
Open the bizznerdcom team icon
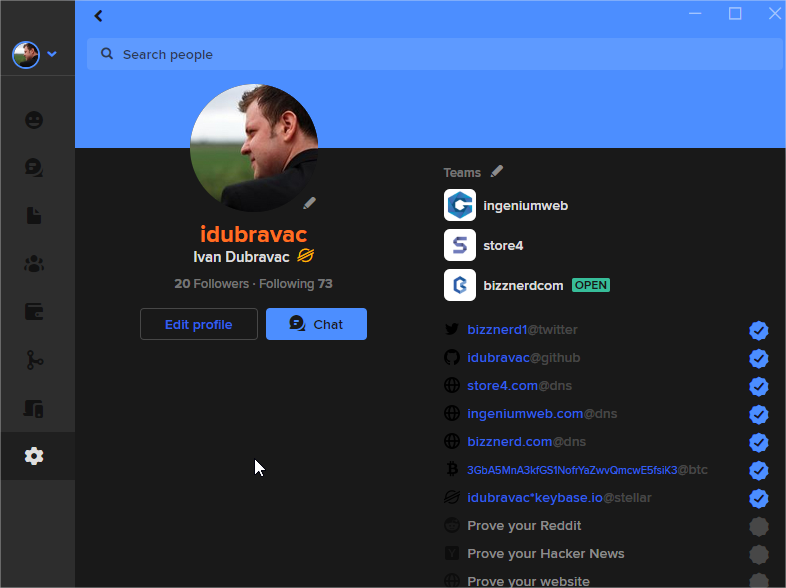(460, 285)
